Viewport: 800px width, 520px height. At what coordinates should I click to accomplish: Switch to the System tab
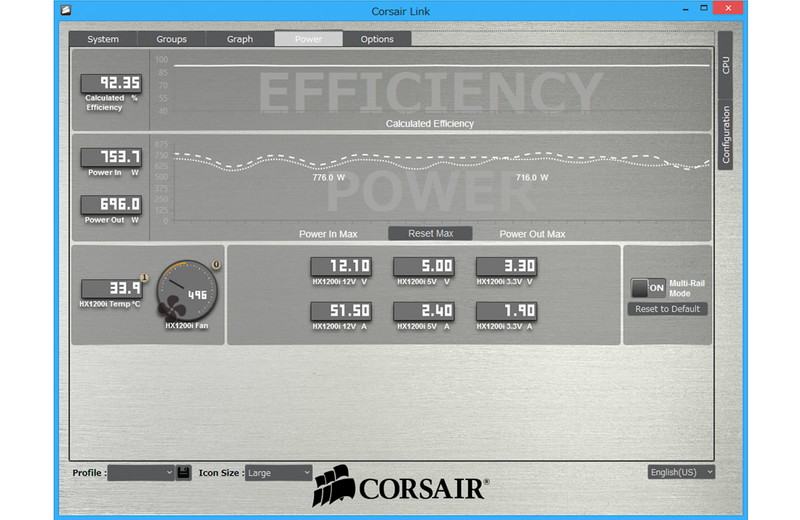click(x=103, y=39)
